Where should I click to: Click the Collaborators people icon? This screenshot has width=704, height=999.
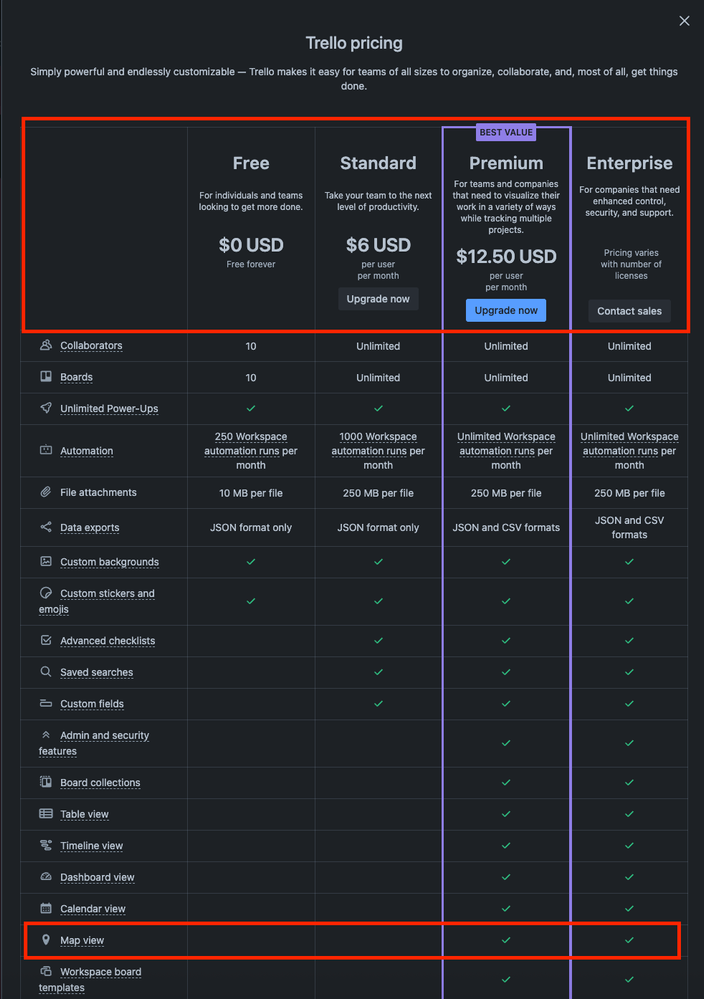[44, 346]
